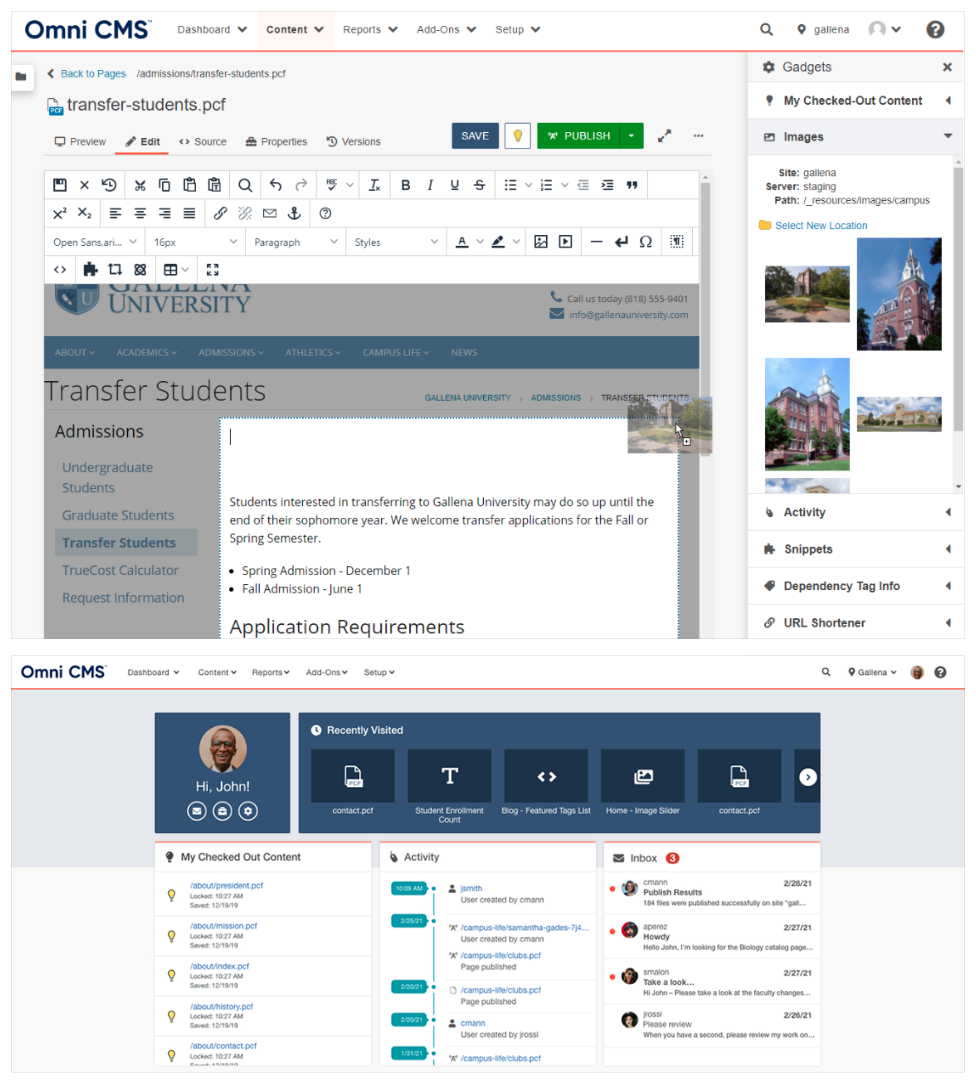976x1084 pixels.
Task: Open the contact.pcf tile in Recently Visited
Action: coord(353,782)
